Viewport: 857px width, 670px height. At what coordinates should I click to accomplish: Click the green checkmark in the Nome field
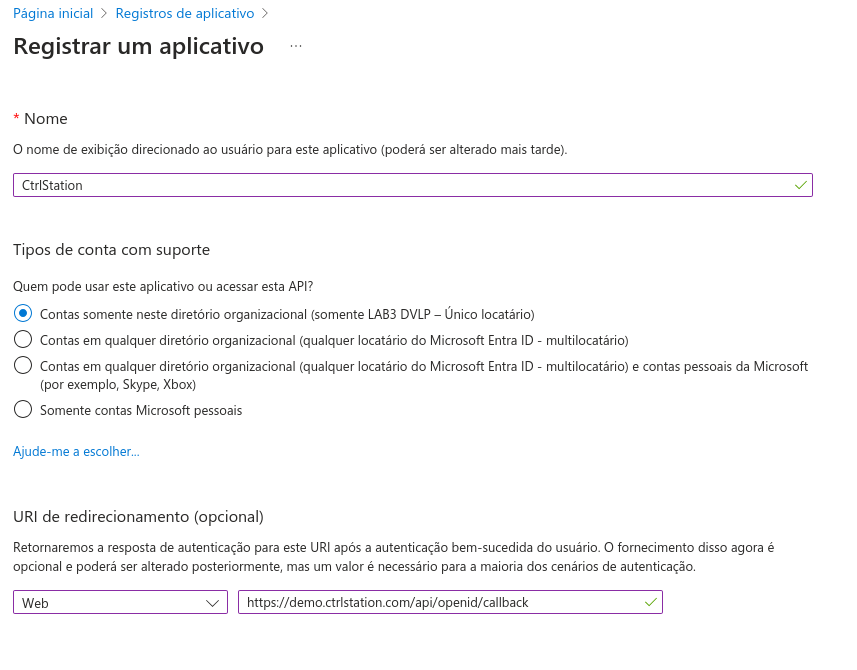[800, 185]
